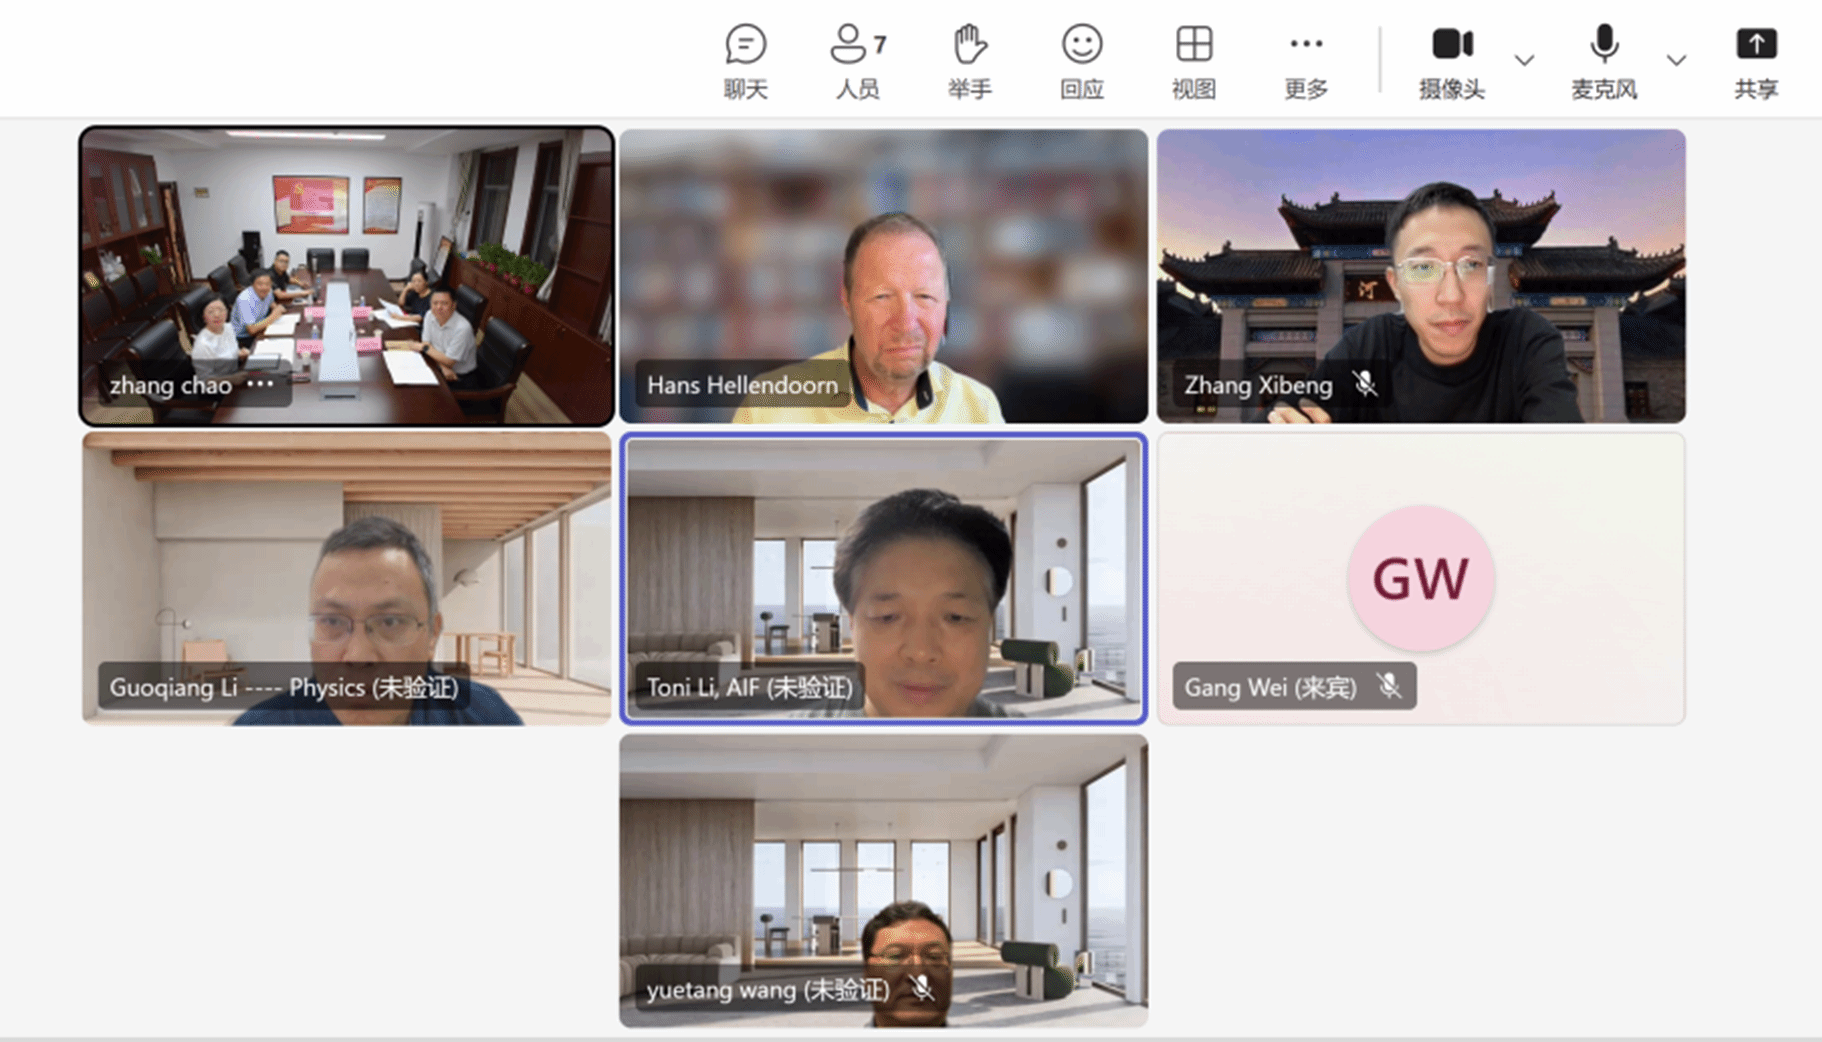Open reactions (回应) smiley icon

point(1081,60)
